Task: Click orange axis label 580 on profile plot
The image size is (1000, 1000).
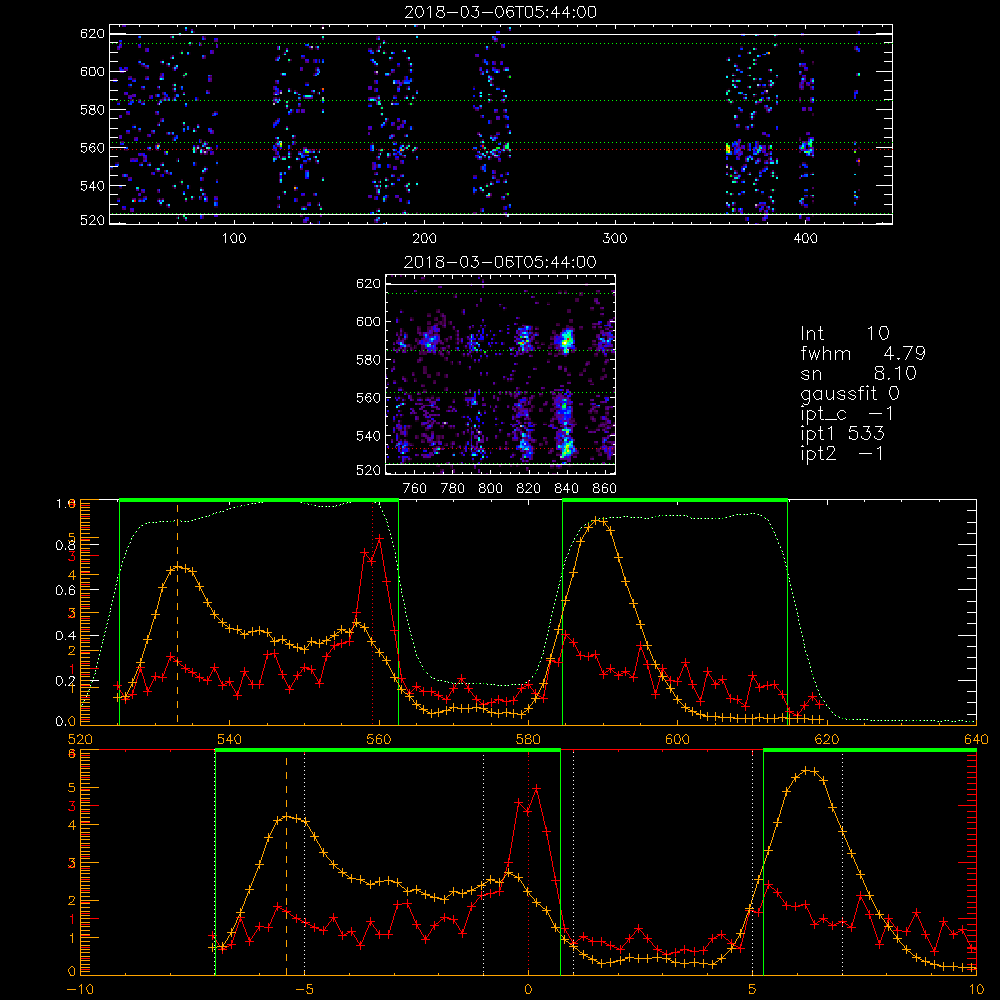Action: click(x=528, y=739)
